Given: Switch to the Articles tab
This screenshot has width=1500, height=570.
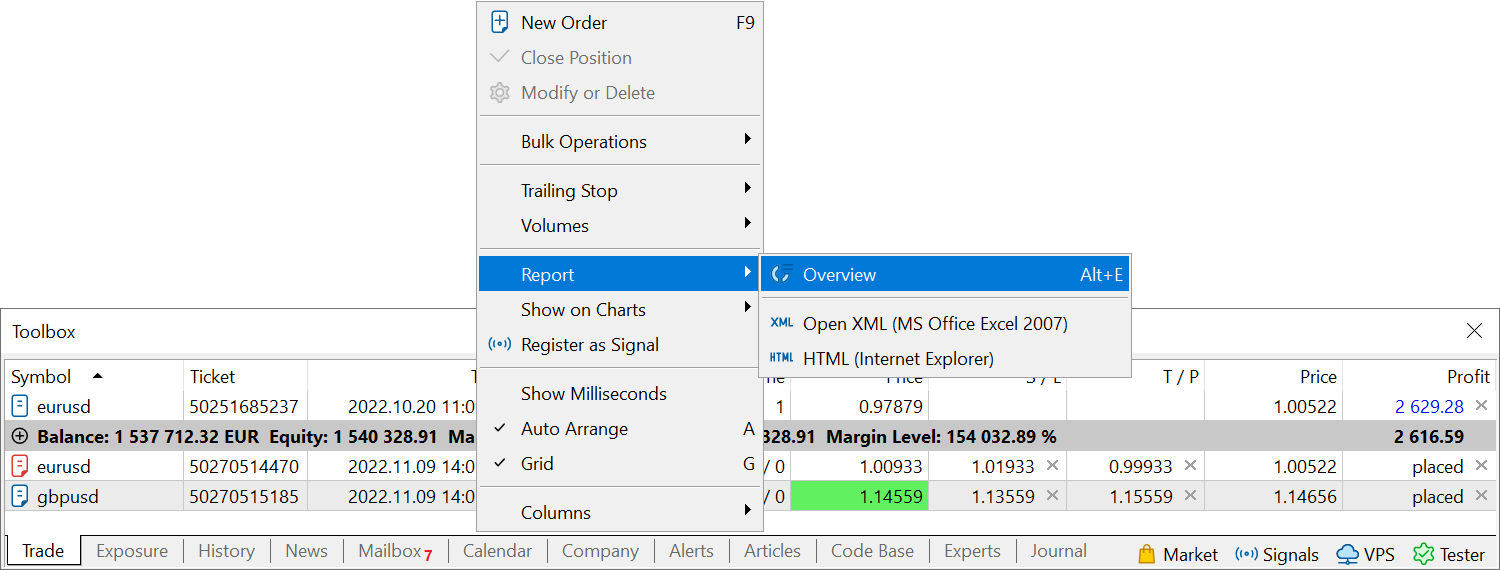Looking at the screenshot, I should 772,551.
